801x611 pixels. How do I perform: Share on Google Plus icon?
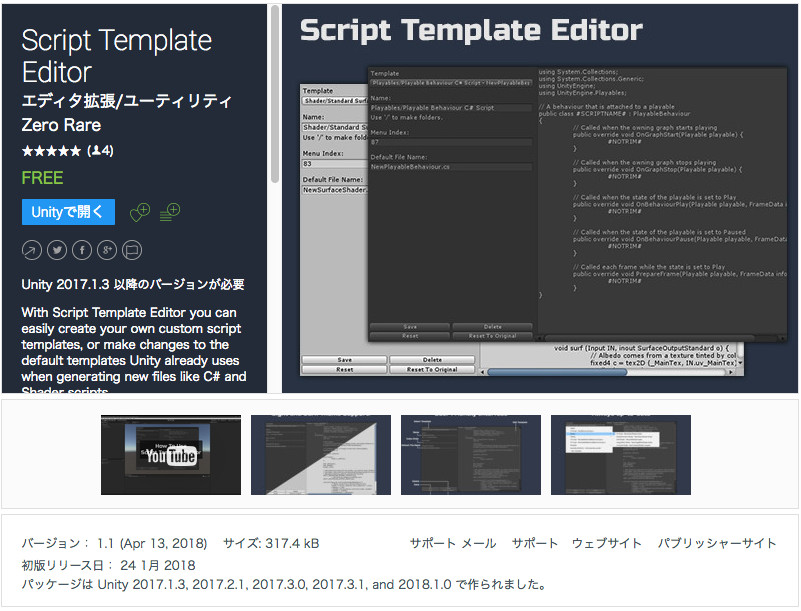107,250
